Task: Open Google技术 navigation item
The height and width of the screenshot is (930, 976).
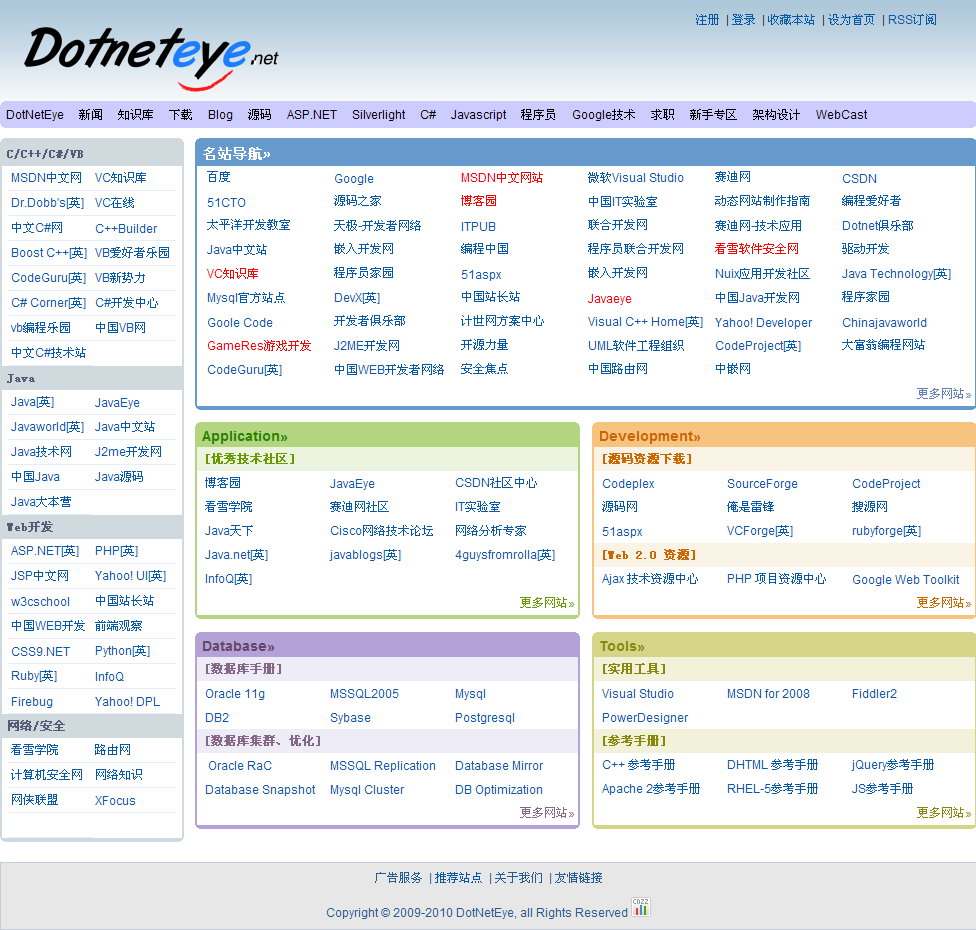Action: (604, 115)
